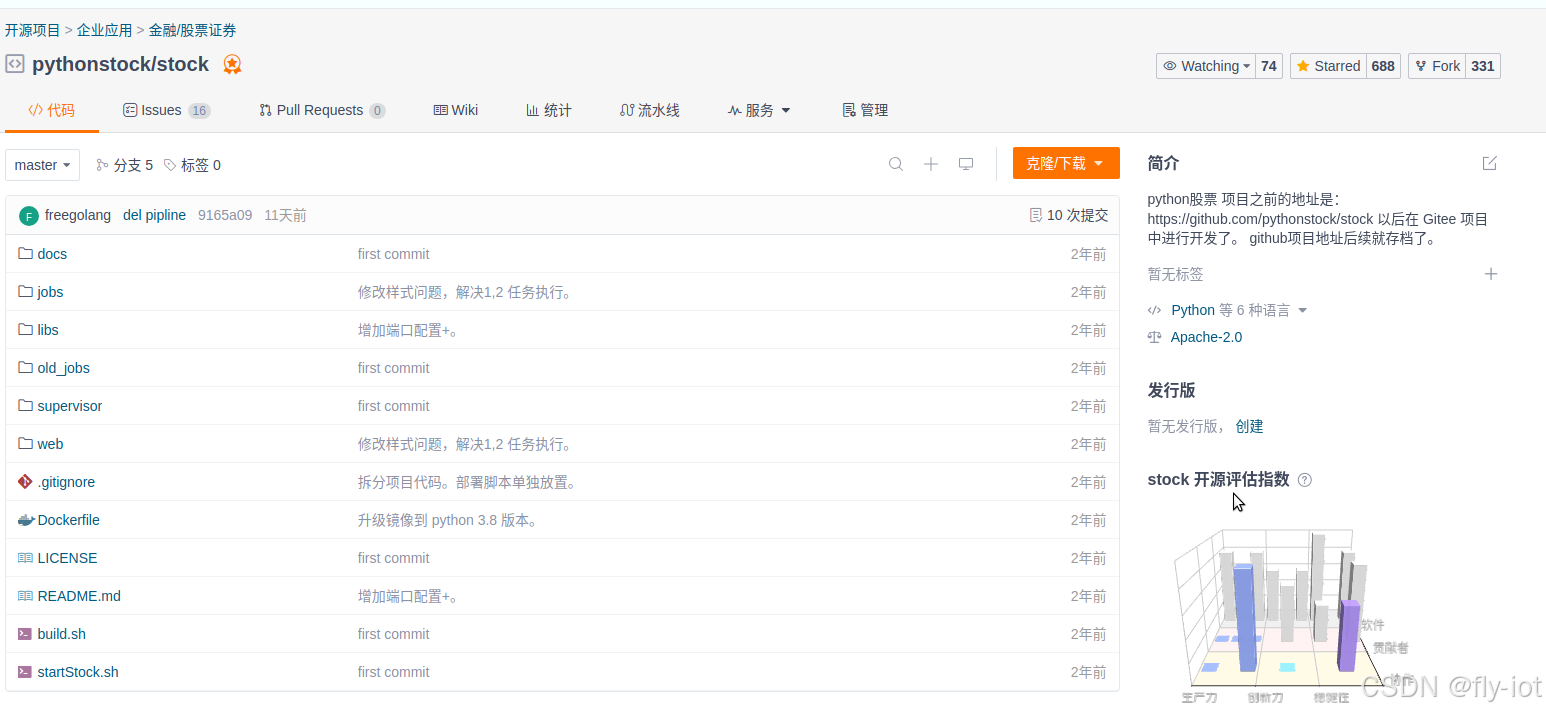Image resolution: width=1546 pixels, height=713 pixels.
Task: Click the git icon beside .gitignore
Action: (26, 482)
